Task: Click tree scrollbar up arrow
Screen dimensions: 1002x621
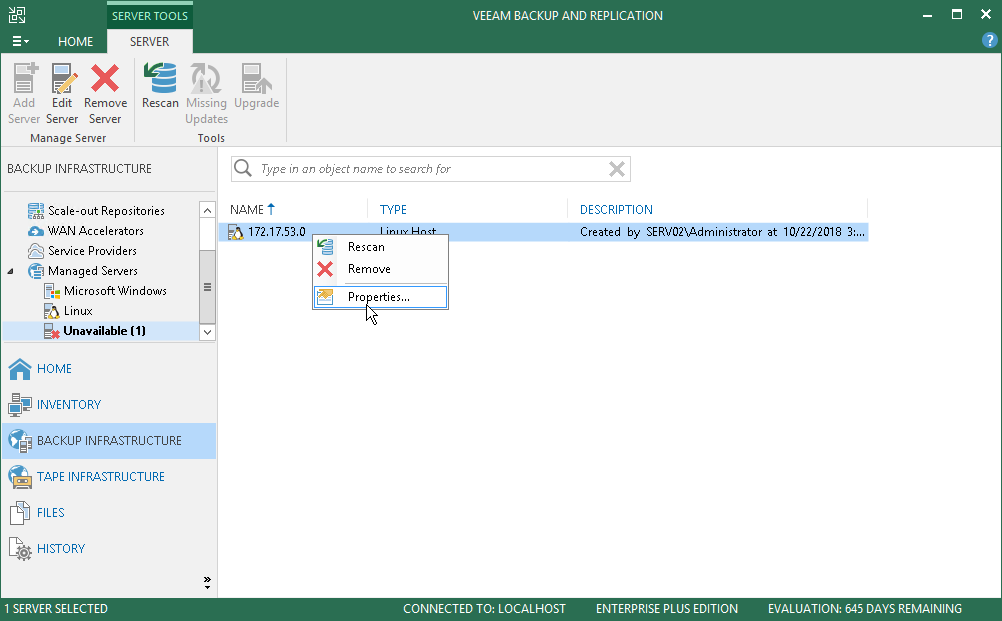Action: tap(207, 210)
